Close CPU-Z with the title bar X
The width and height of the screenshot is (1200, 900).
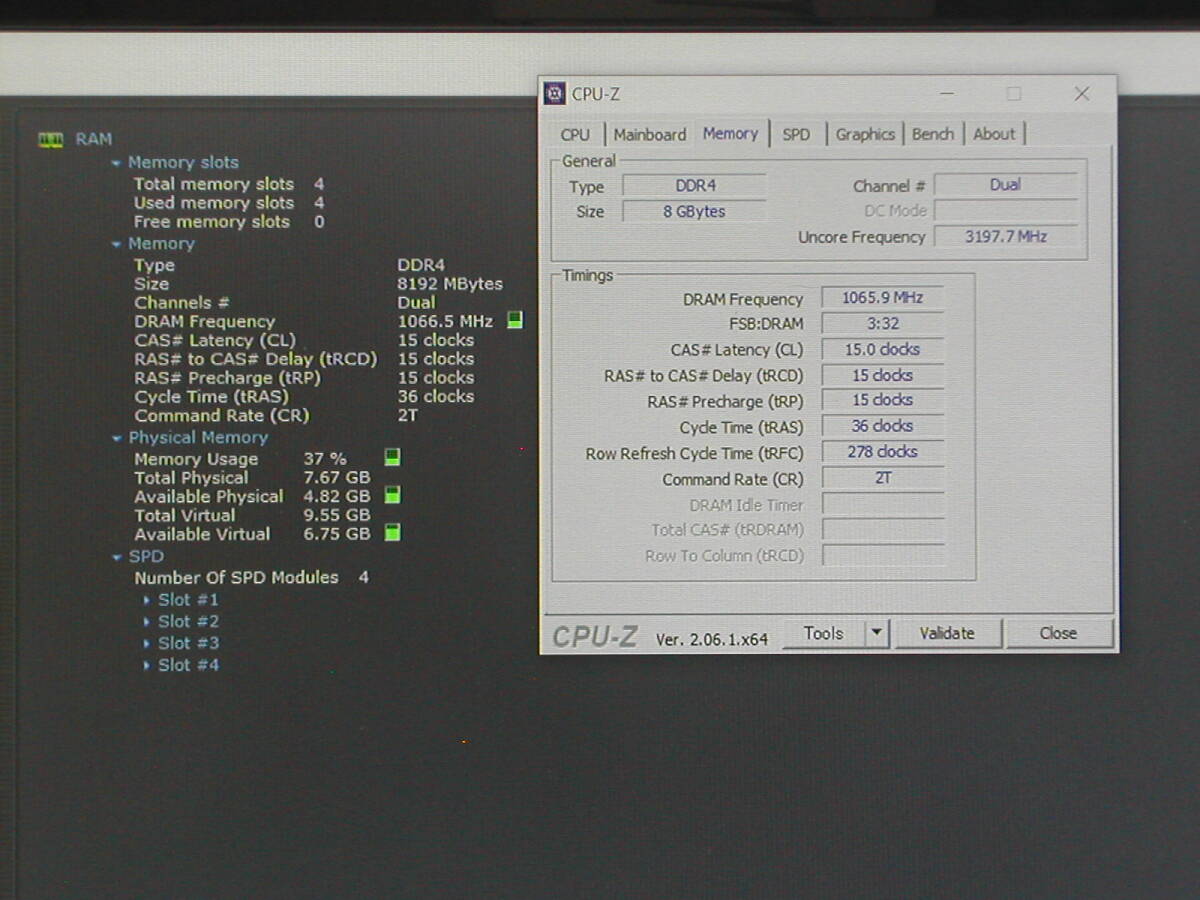pyautogui.click(x=1081, y=94)
